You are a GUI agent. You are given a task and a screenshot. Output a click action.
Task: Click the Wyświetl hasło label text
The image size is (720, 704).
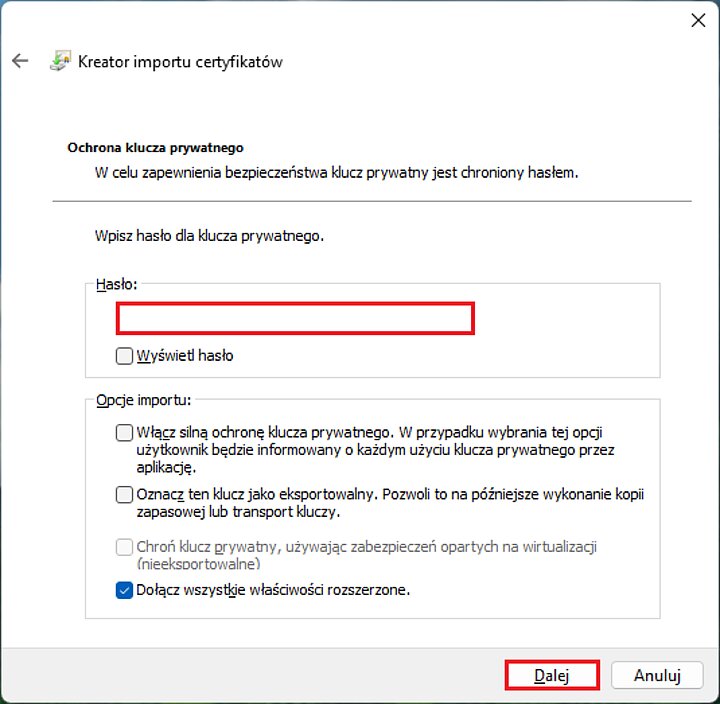[185, 356]
